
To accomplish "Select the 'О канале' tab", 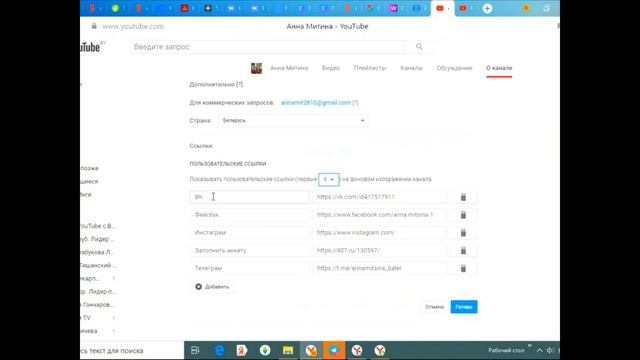I will point(499,68).
